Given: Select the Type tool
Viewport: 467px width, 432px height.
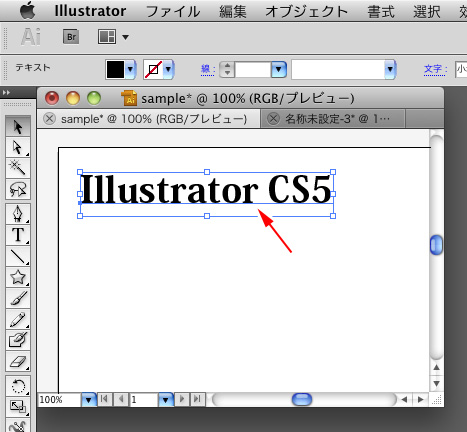Looking at the screenshot, I should pyautogui.click(x=18, y=235).
